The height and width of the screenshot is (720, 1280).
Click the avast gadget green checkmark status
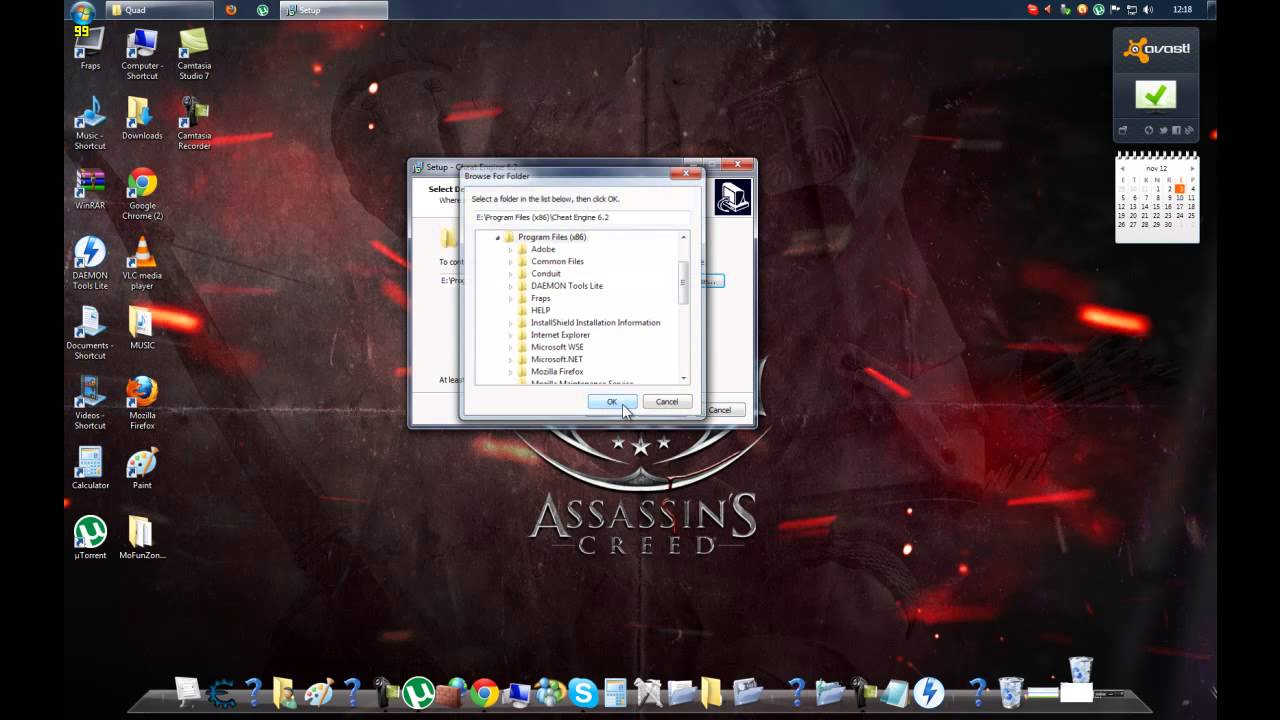(x=1155, y=95)
